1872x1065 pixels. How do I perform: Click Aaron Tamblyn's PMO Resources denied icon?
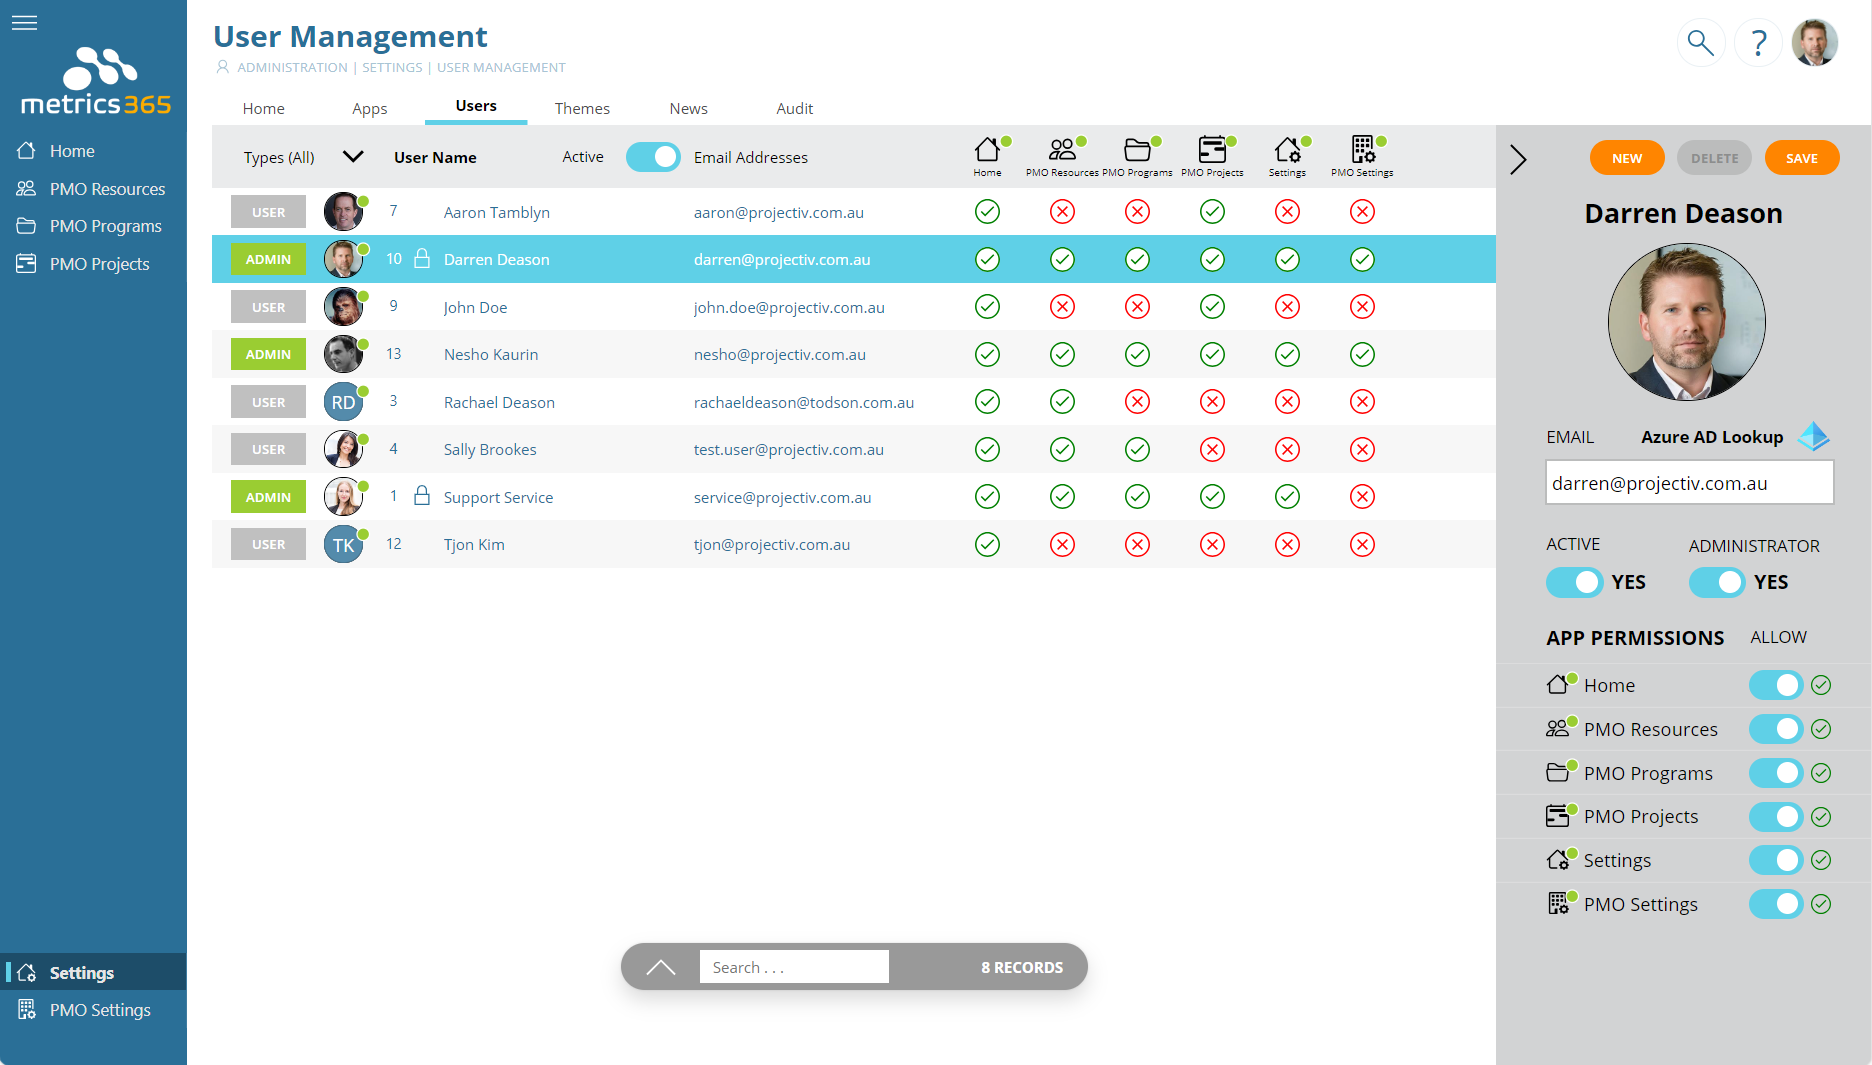click(x=1062, y=212)
